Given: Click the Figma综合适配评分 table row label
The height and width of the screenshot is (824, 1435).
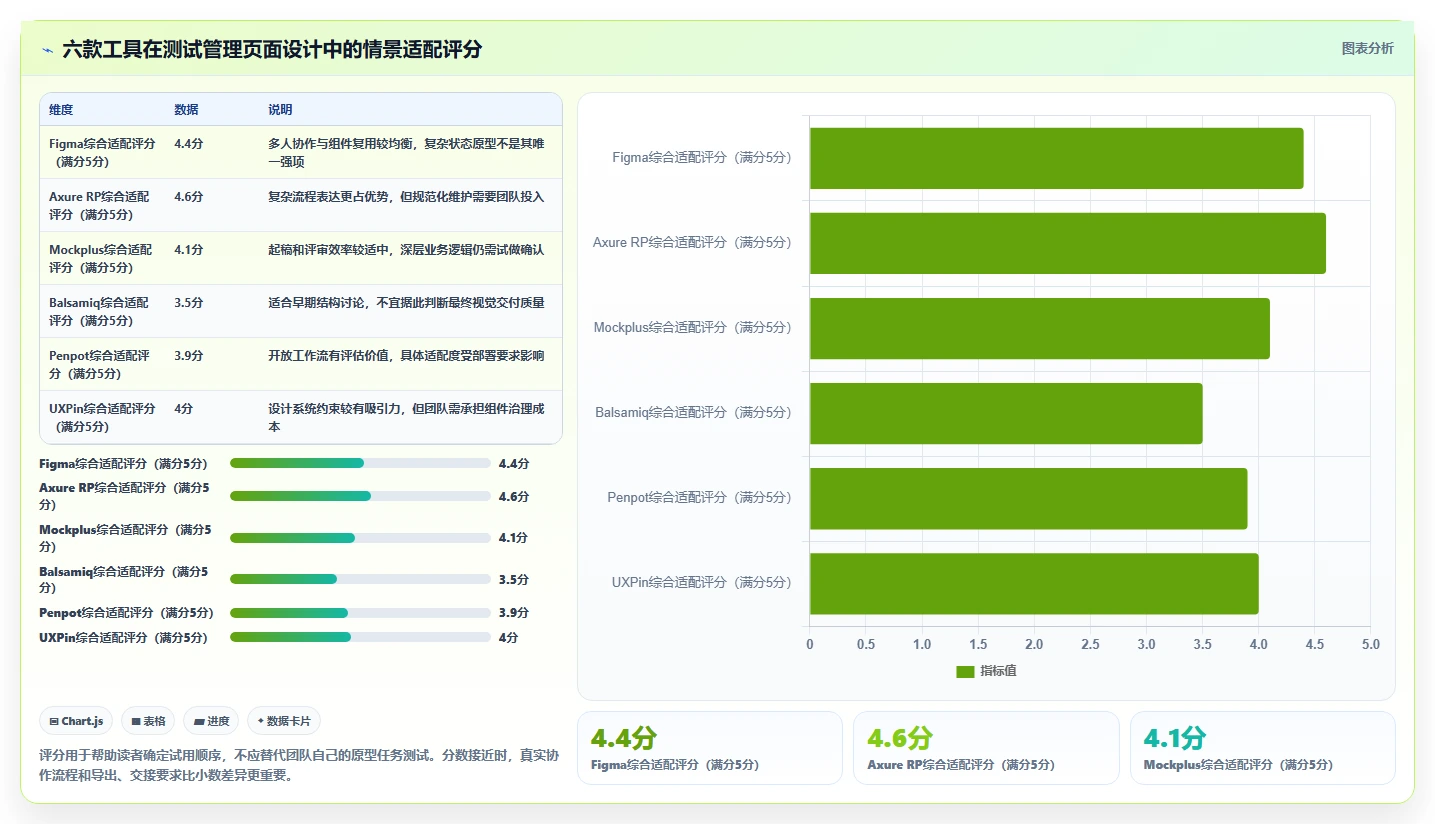Looking at the screenshot, I should [102, 152].
